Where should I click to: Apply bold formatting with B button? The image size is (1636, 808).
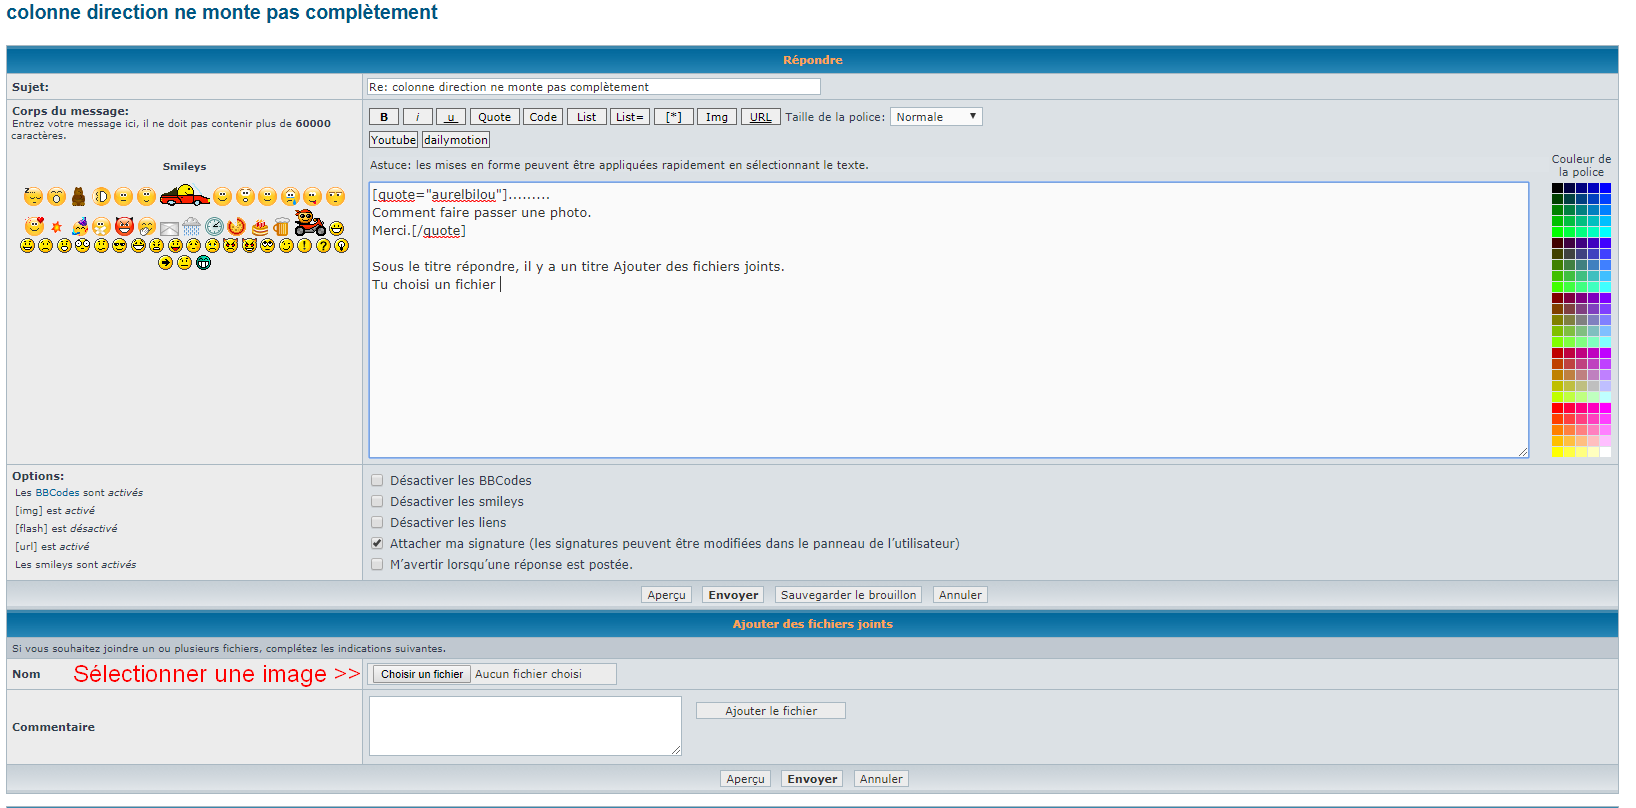[x=384, y=117]
